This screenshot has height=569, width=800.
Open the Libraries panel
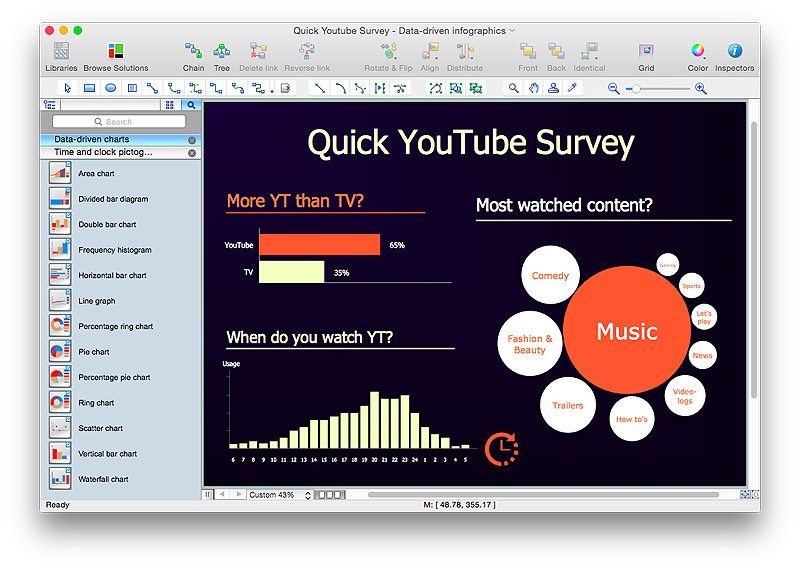click(x=61, y=57)
